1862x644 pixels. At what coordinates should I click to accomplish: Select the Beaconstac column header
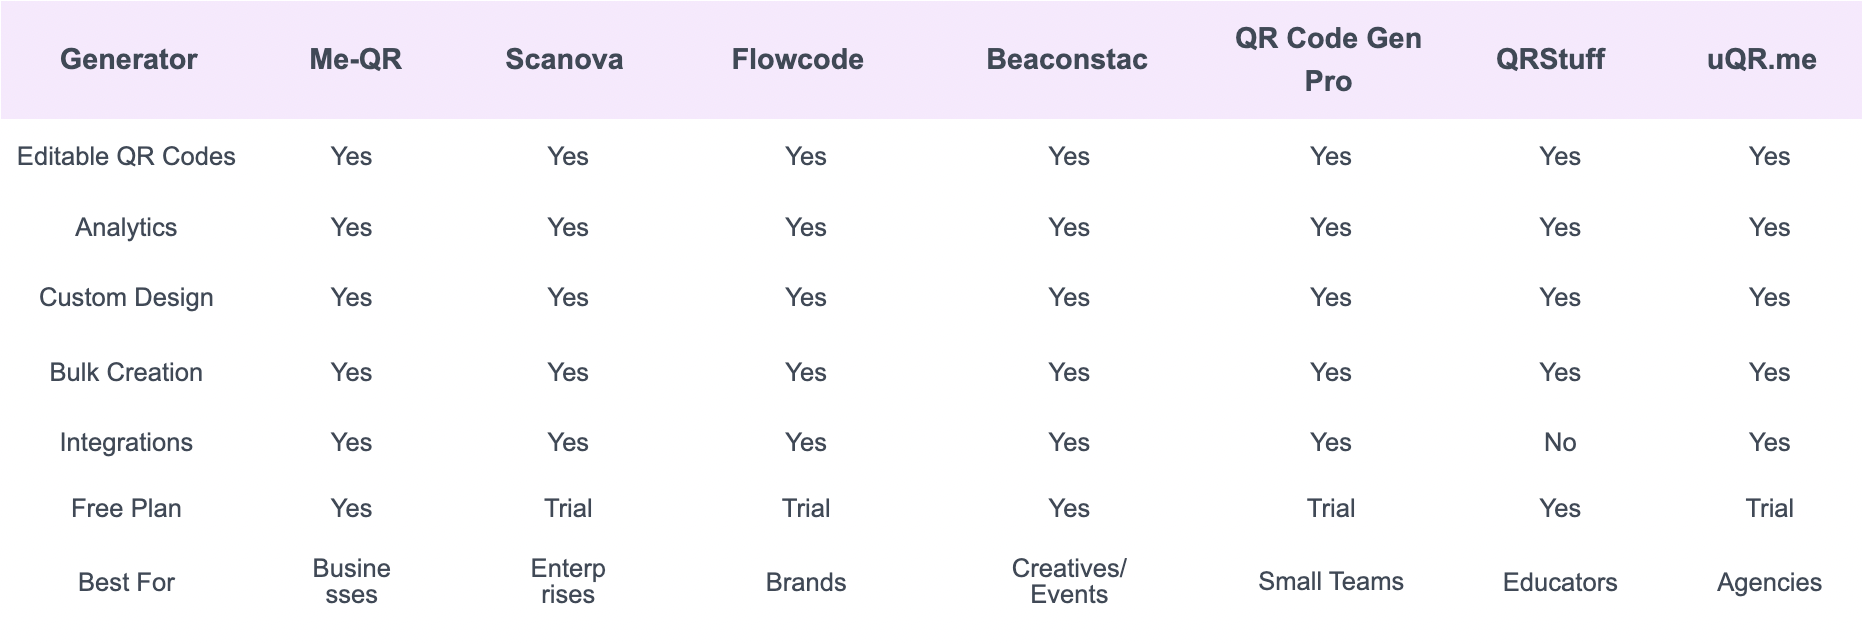1066,60
